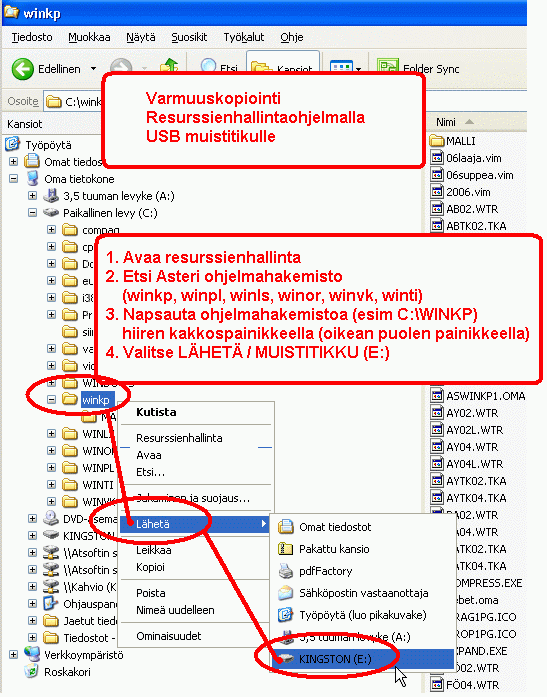Click the Roskakori recycle bin icon
Screen dimensions: 547x697
pos(32,671)
